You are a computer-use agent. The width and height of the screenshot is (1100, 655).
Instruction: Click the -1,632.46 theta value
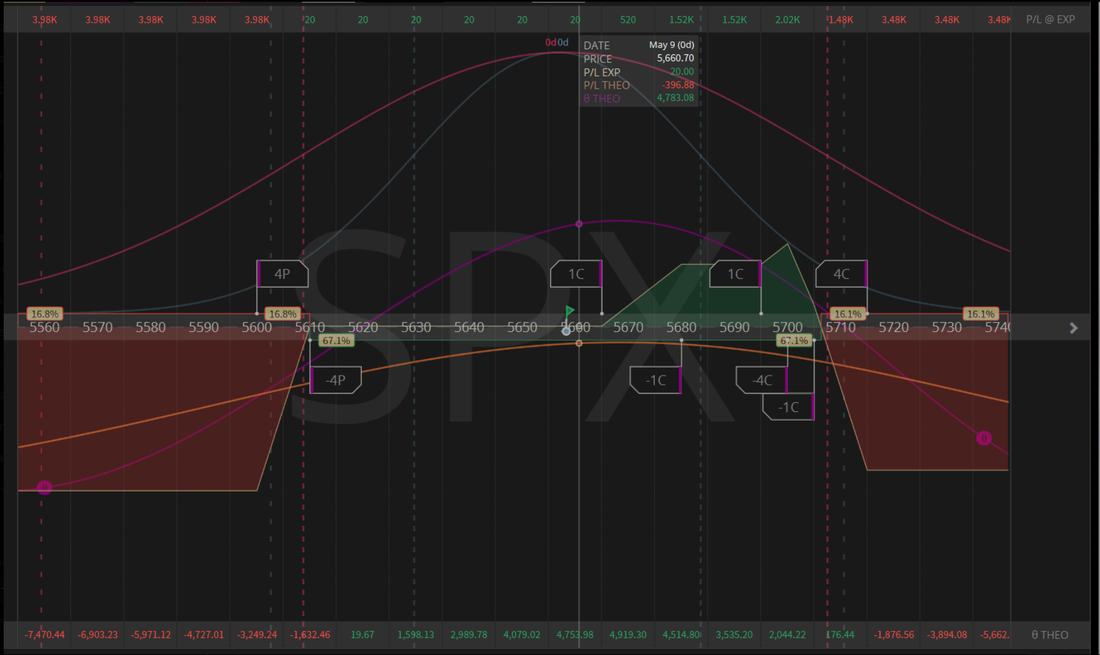[x=310, y=635]
